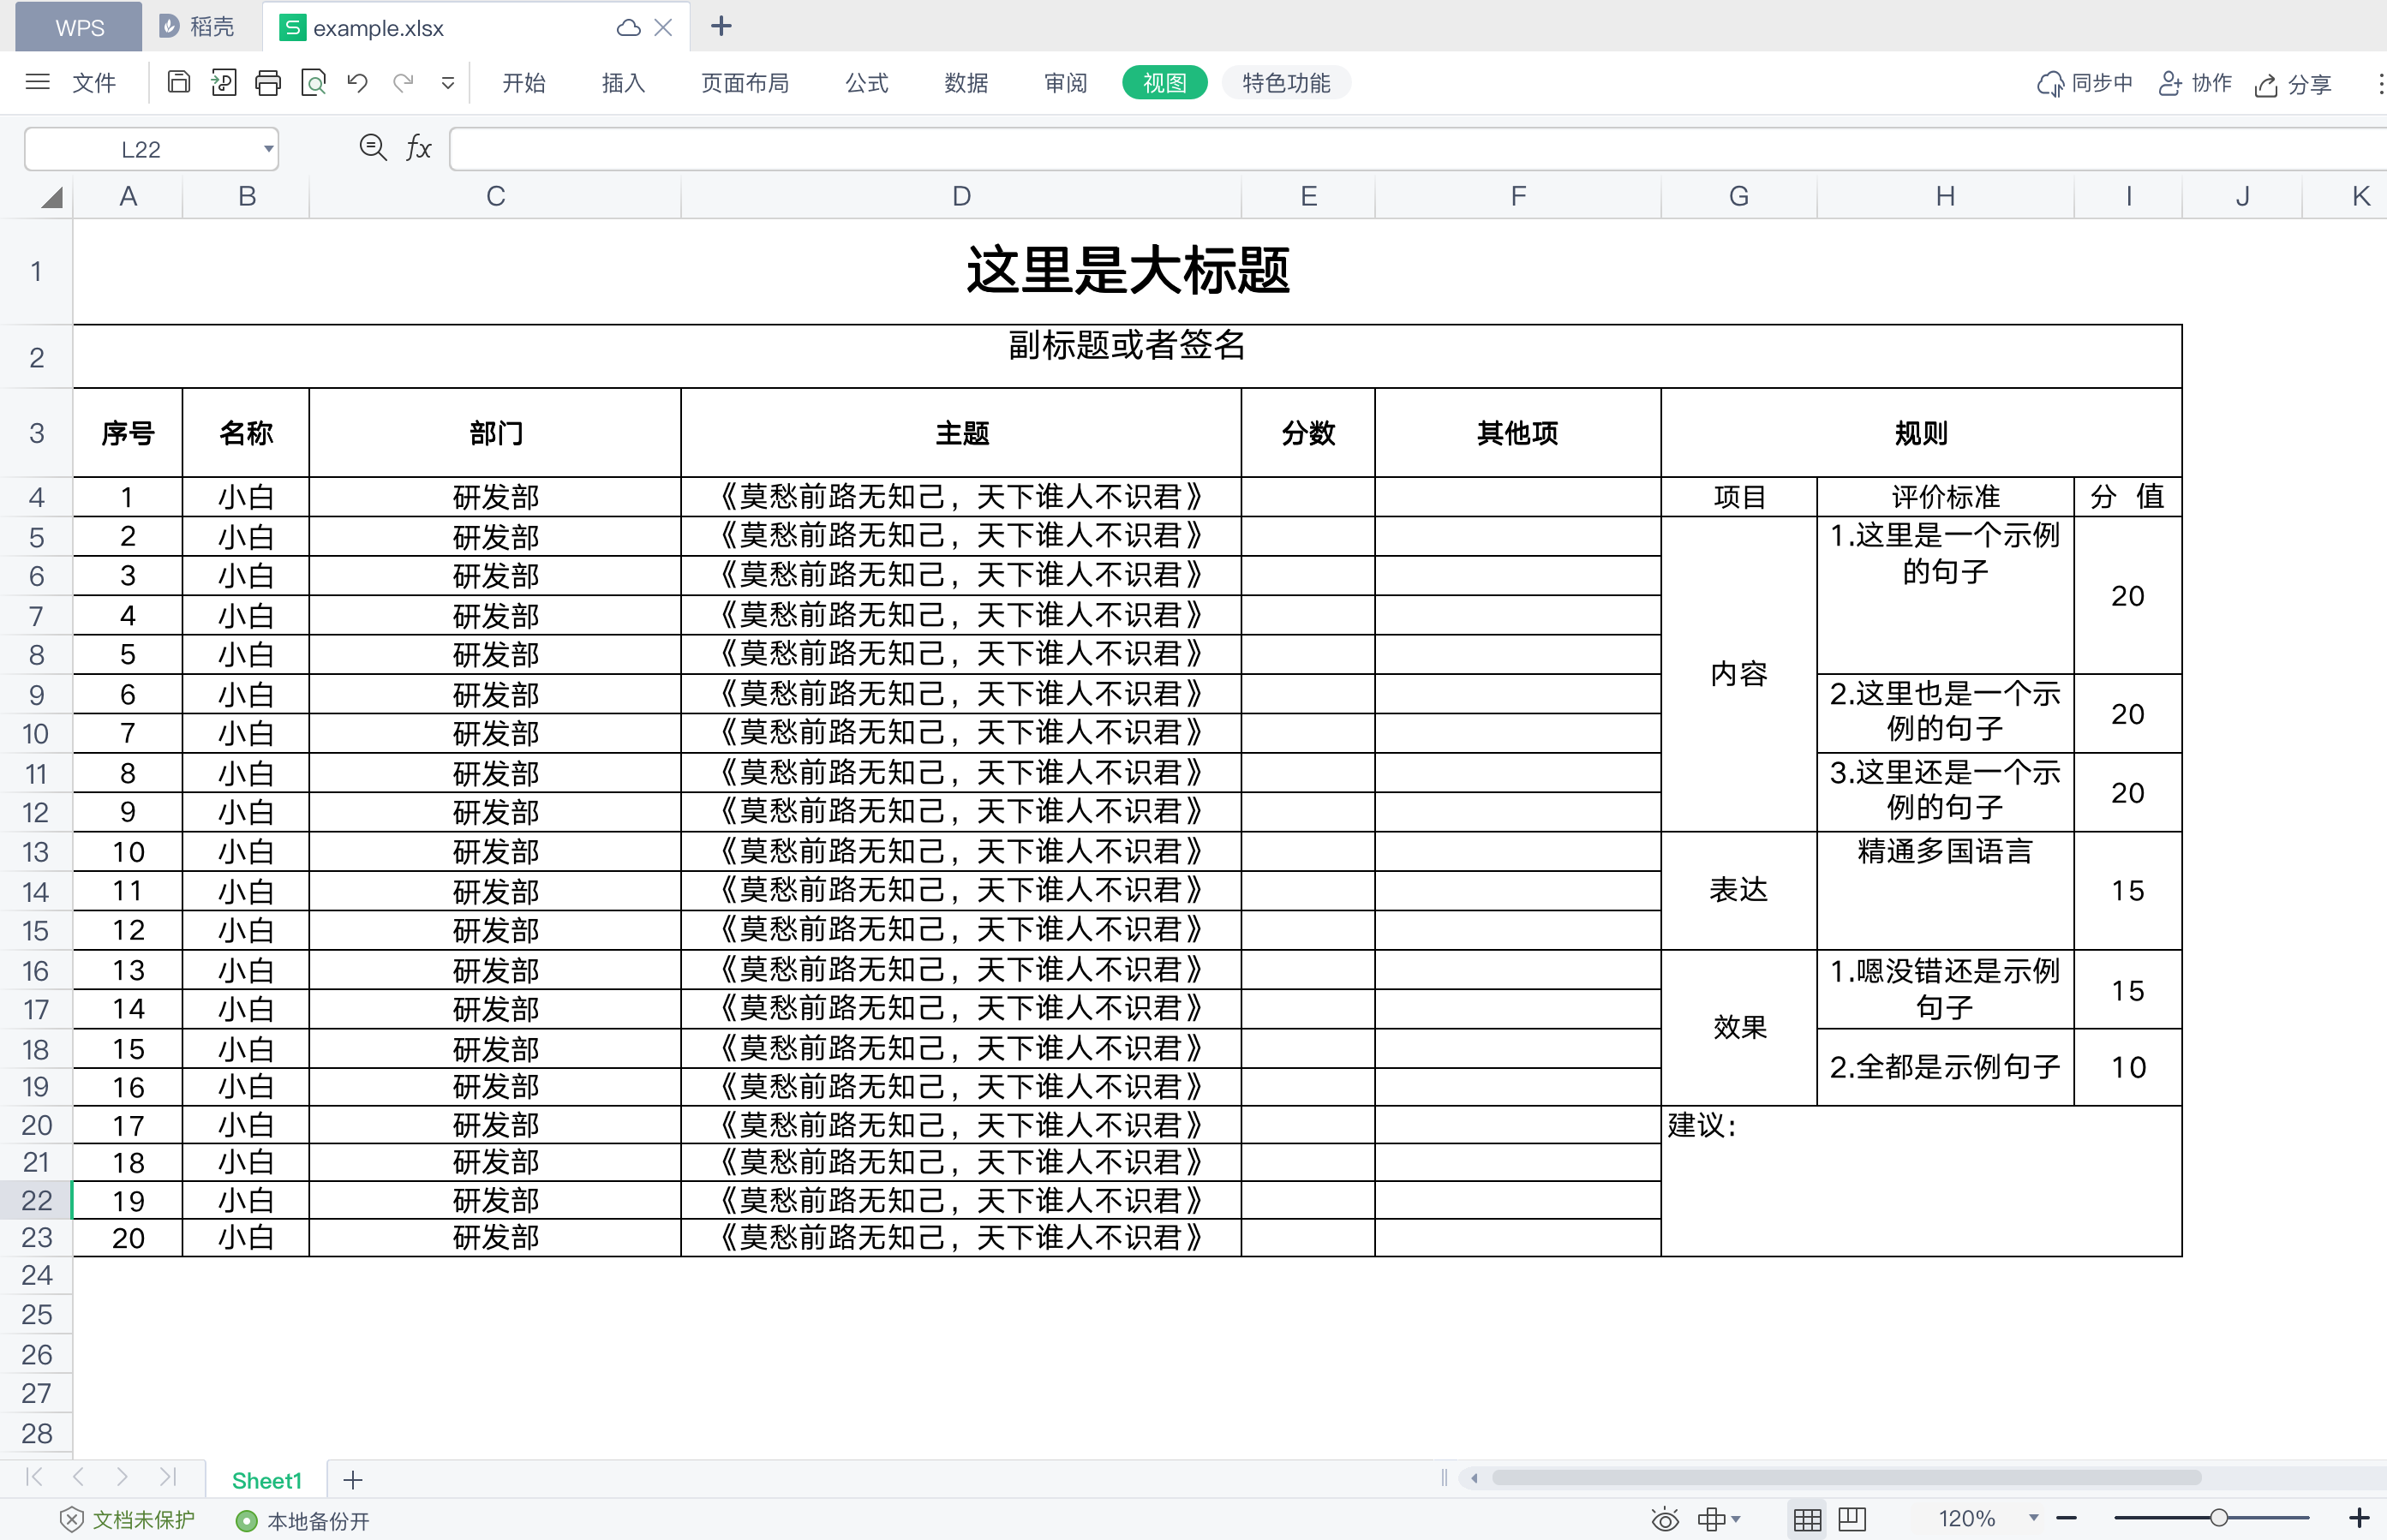2387x1540 pixels.
Task: Click the Share icon at top right
Action: click(x=2267, y=84)
